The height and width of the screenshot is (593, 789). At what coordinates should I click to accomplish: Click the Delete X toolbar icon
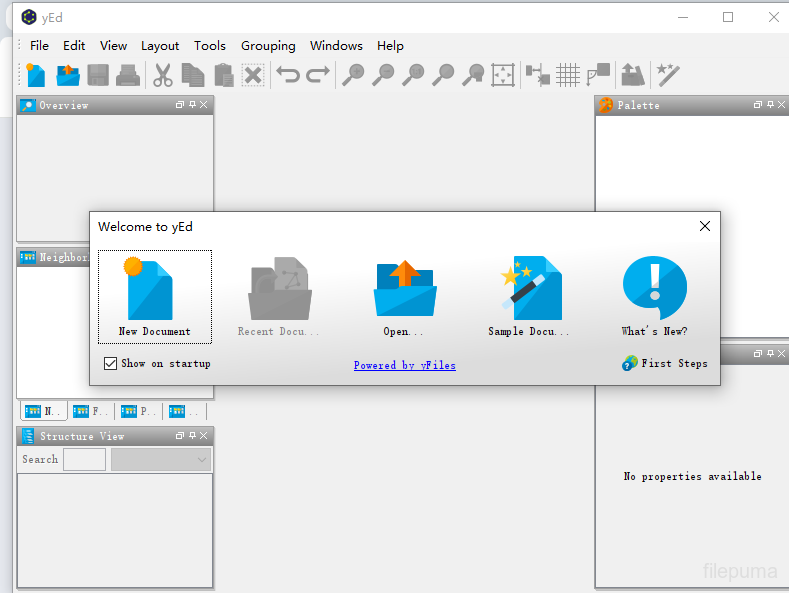(253, 76)
